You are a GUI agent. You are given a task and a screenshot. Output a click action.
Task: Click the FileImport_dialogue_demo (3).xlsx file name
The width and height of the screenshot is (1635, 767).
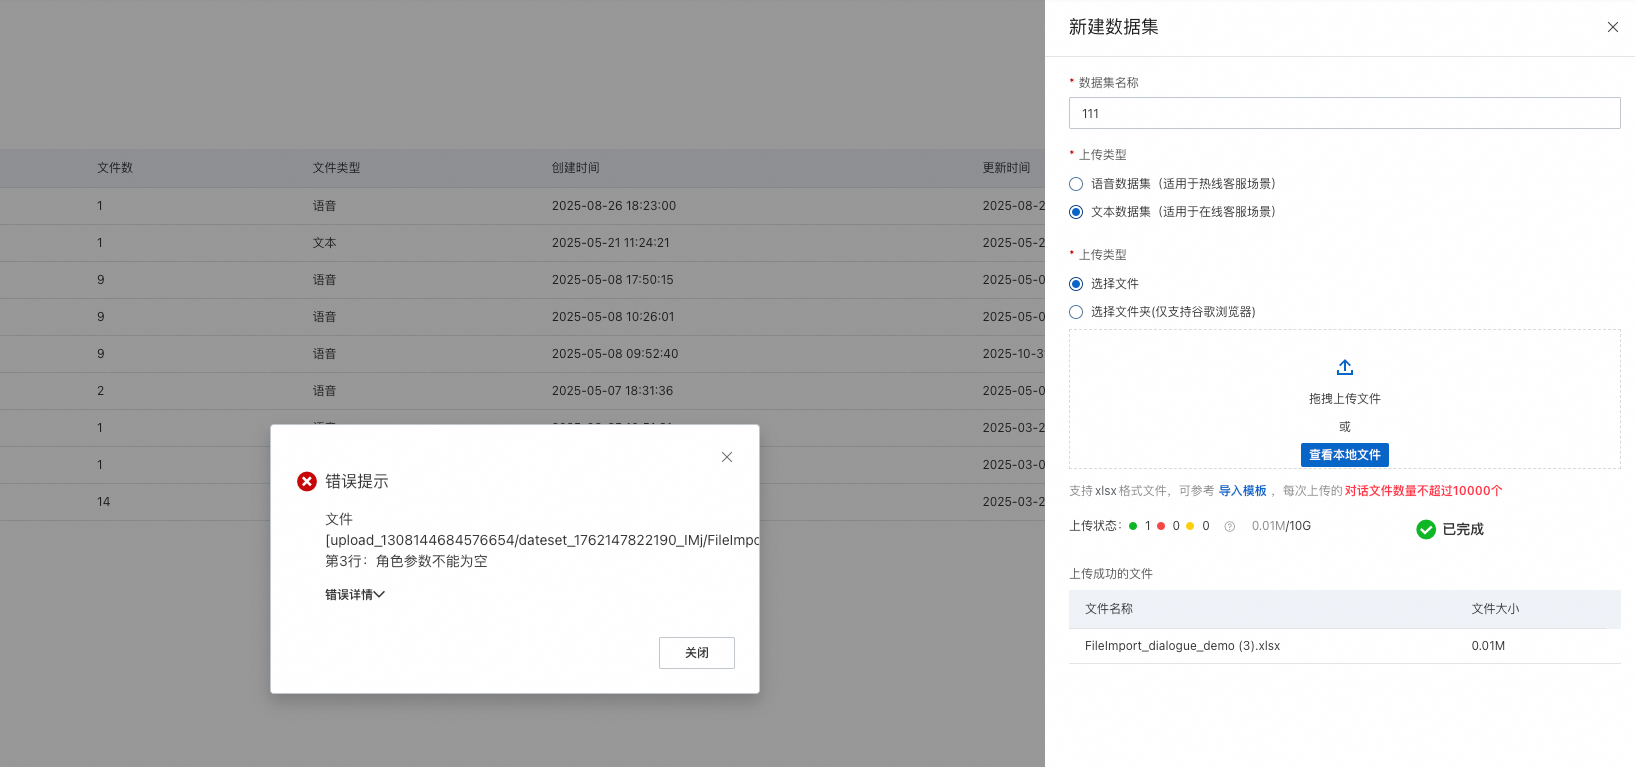[1182, 646]
